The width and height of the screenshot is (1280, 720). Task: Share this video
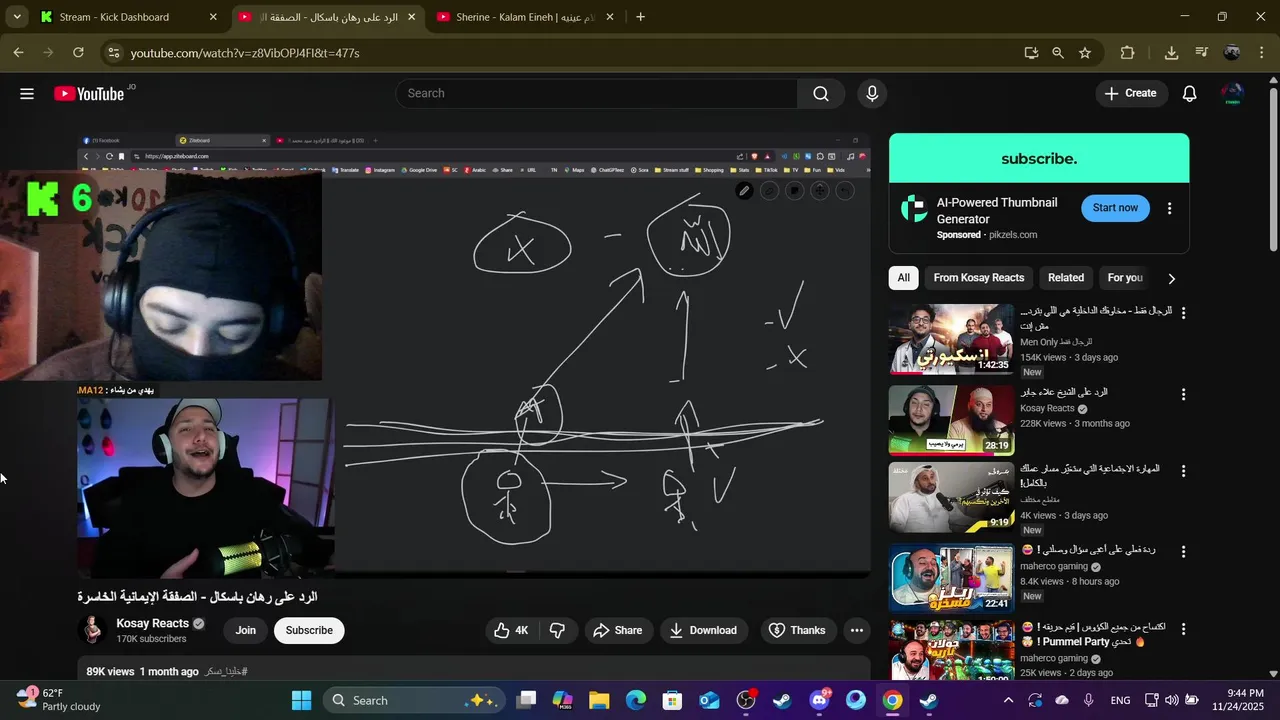pyautogui.click(x=617, y=630)
